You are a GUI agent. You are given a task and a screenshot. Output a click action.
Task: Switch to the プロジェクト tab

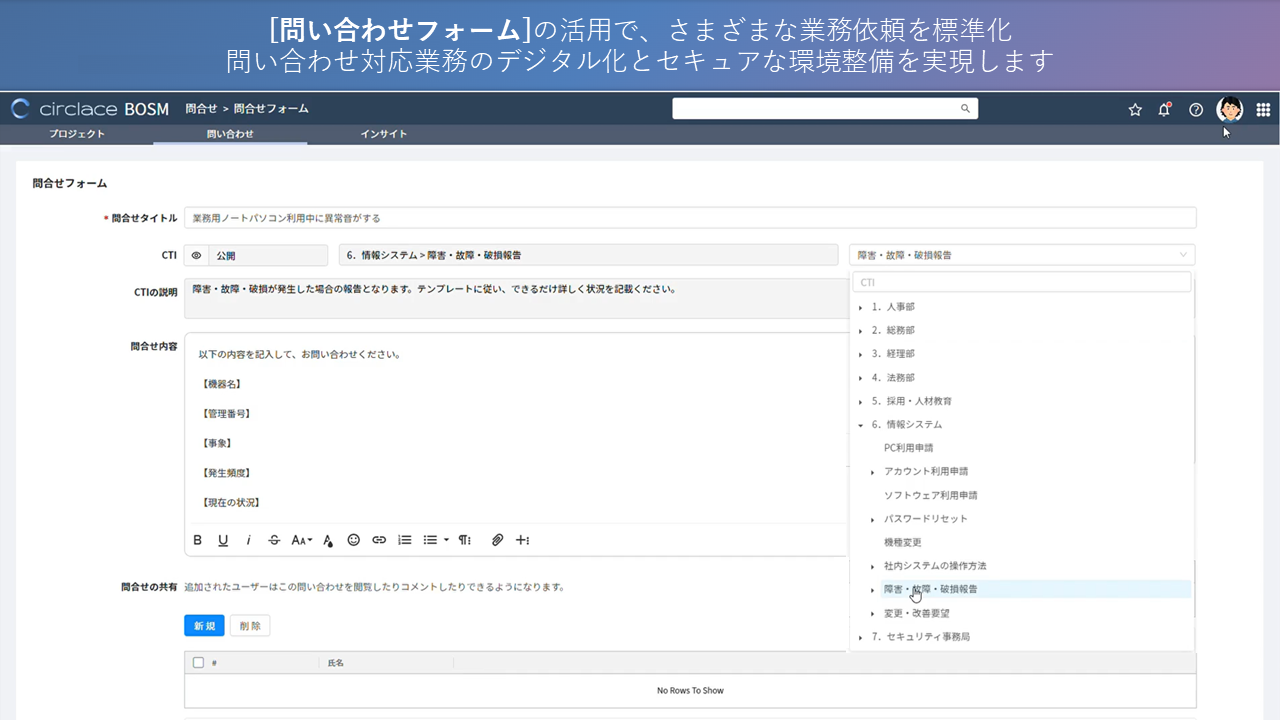(77, 134)
